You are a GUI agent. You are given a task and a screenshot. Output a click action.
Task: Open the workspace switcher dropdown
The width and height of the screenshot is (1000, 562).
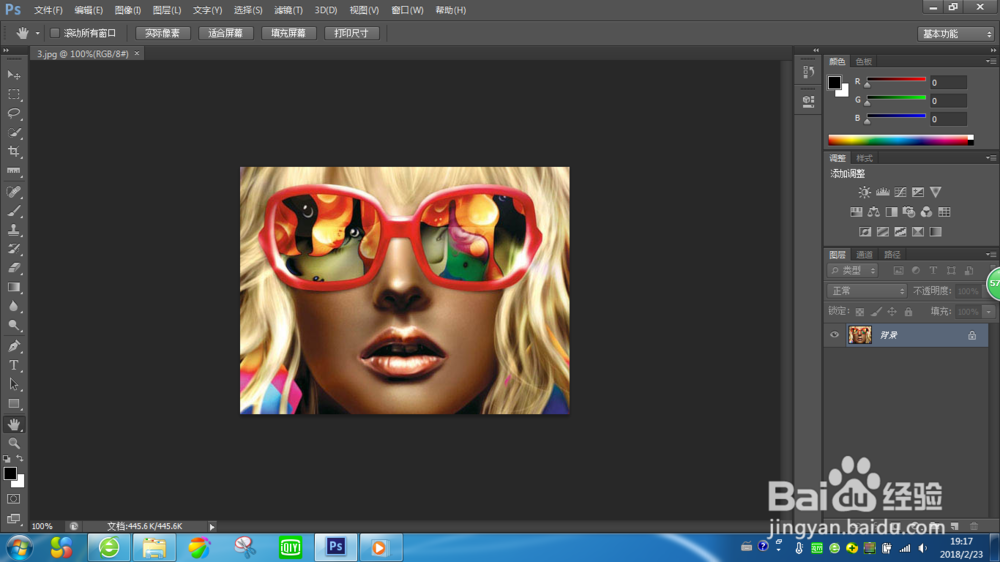click(955, 34)
